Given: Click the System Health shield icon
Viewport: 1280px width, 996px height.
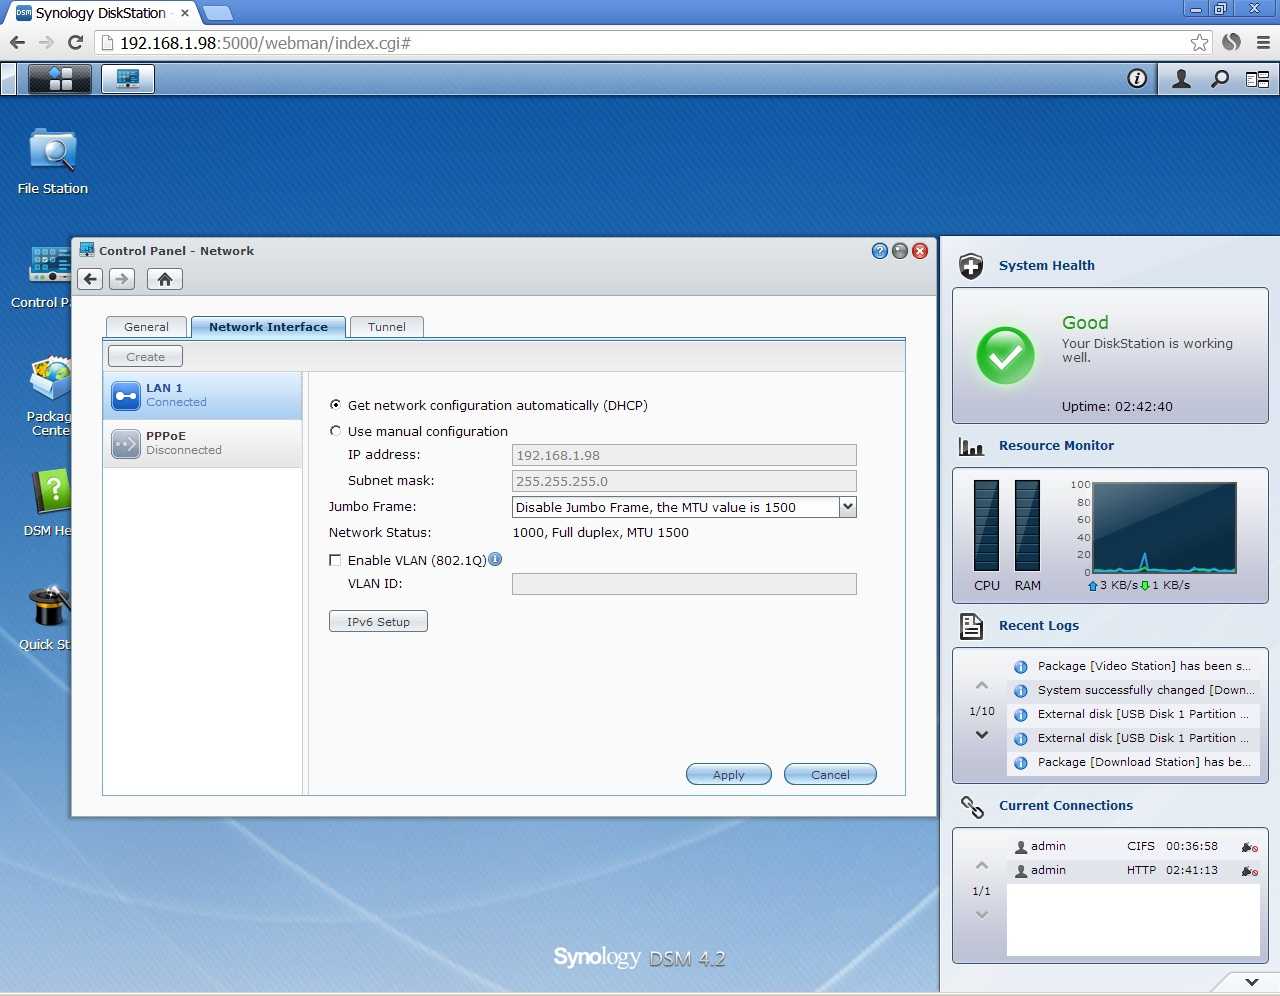Looking at the screenshot, I should point(971,266).
